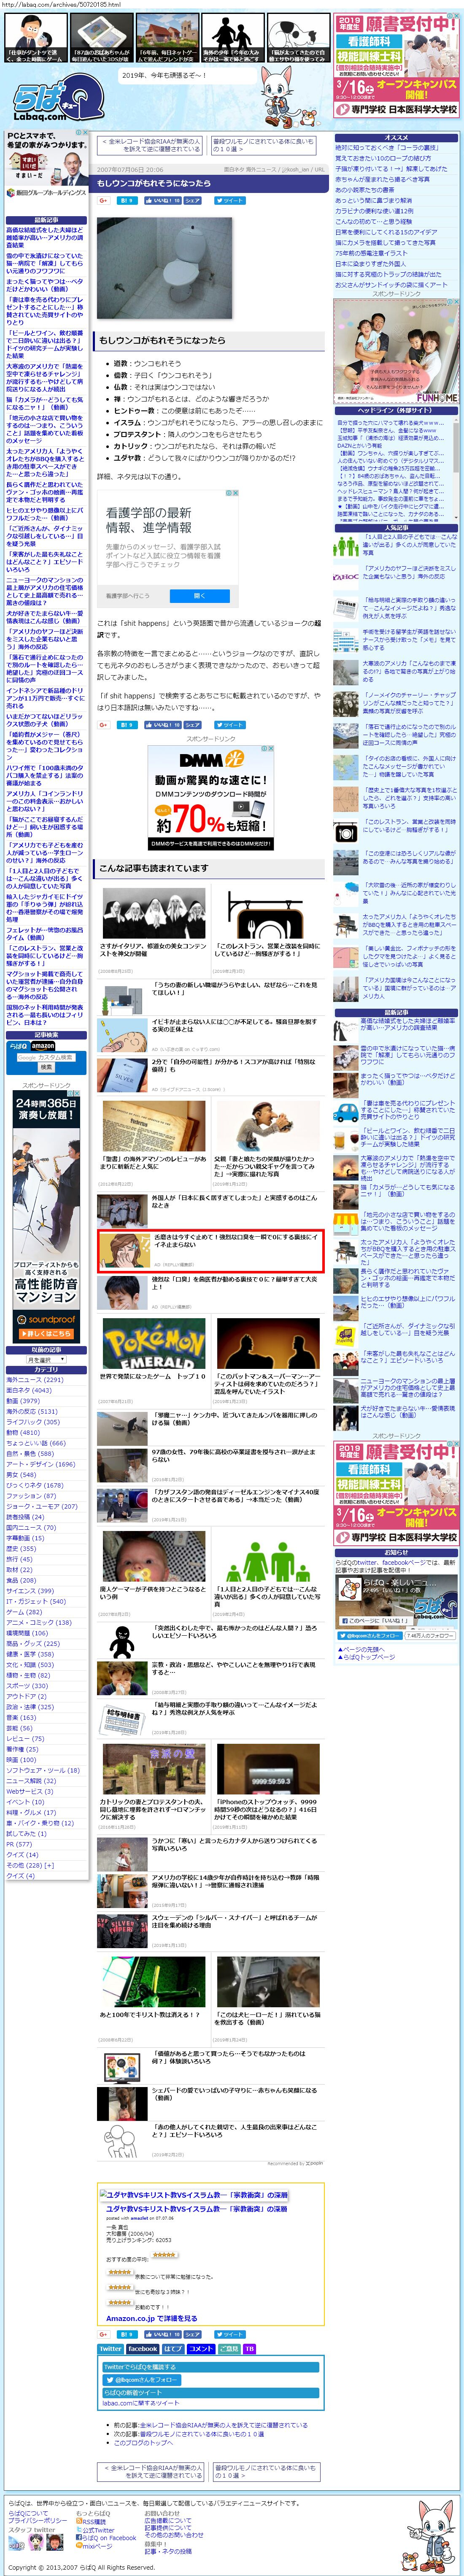This screenshot has height=2576, width=464.
Task: Open the ライフハック (305) category
Action: [33, 1422]
